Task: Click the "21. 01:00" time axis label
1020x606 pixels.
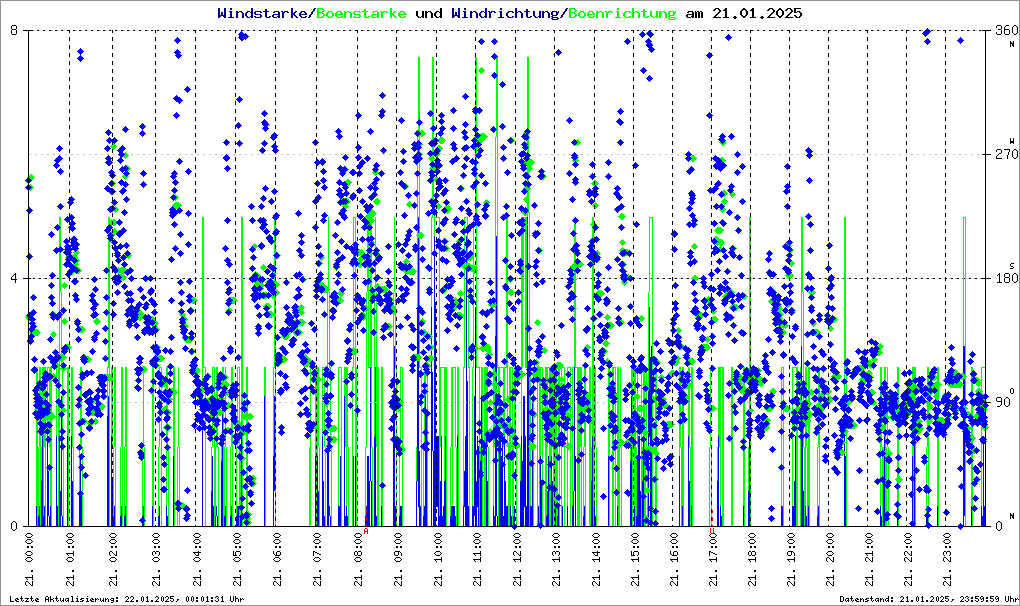Action: pyautogui.click(x=70, y=559)
